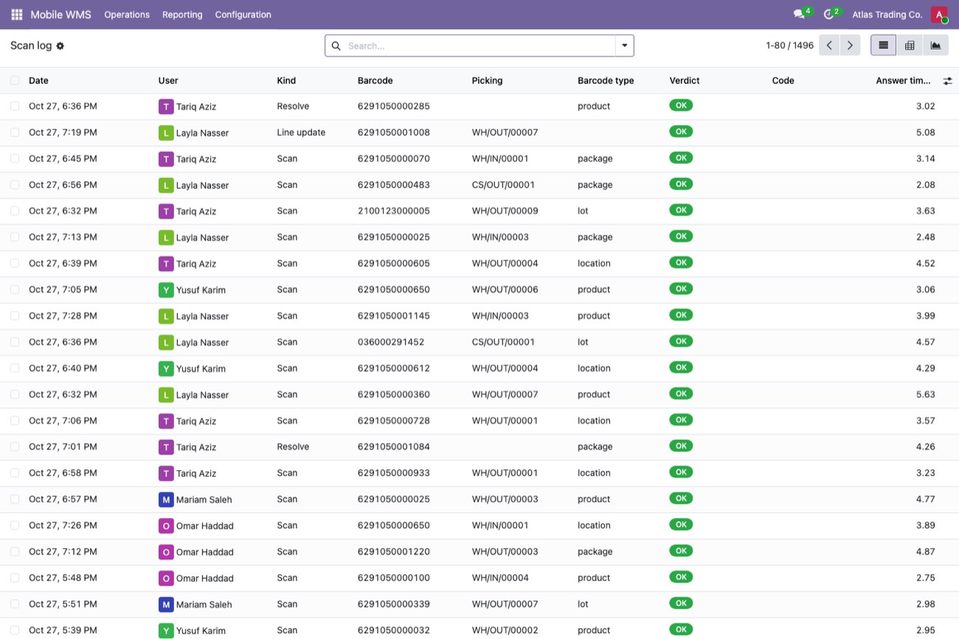Open Scan log settings gear icon

[x=60, y=46]
